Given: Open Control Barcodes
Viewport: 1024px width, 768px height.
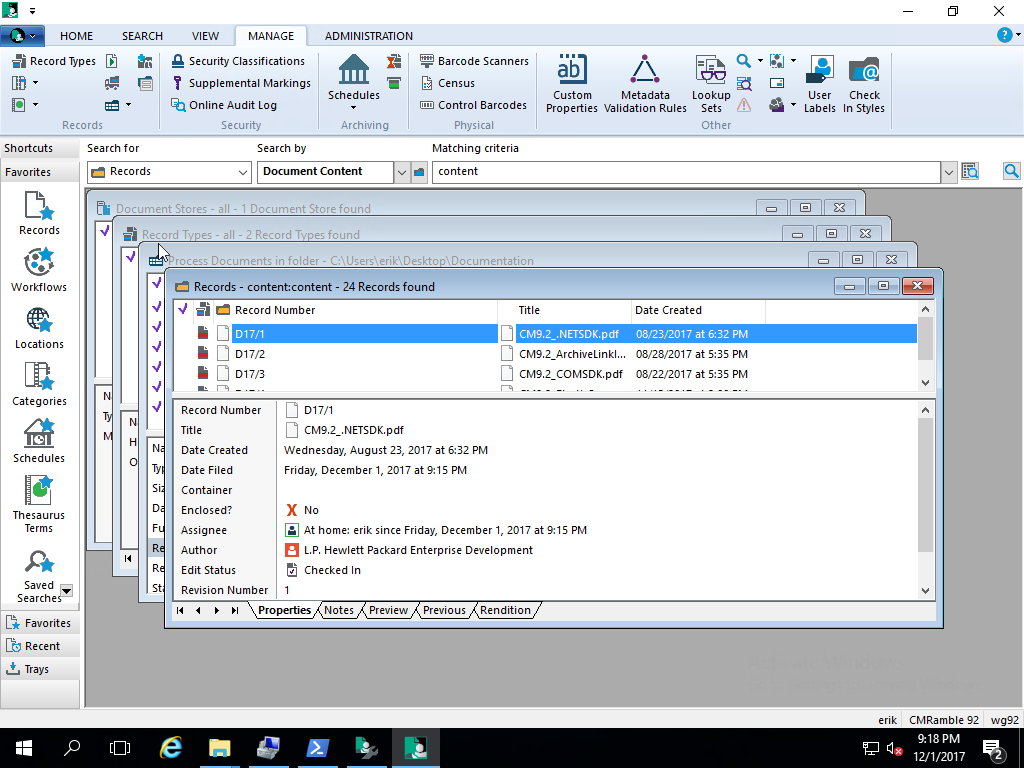Looking at the screenshot, I should click(473, 105).
